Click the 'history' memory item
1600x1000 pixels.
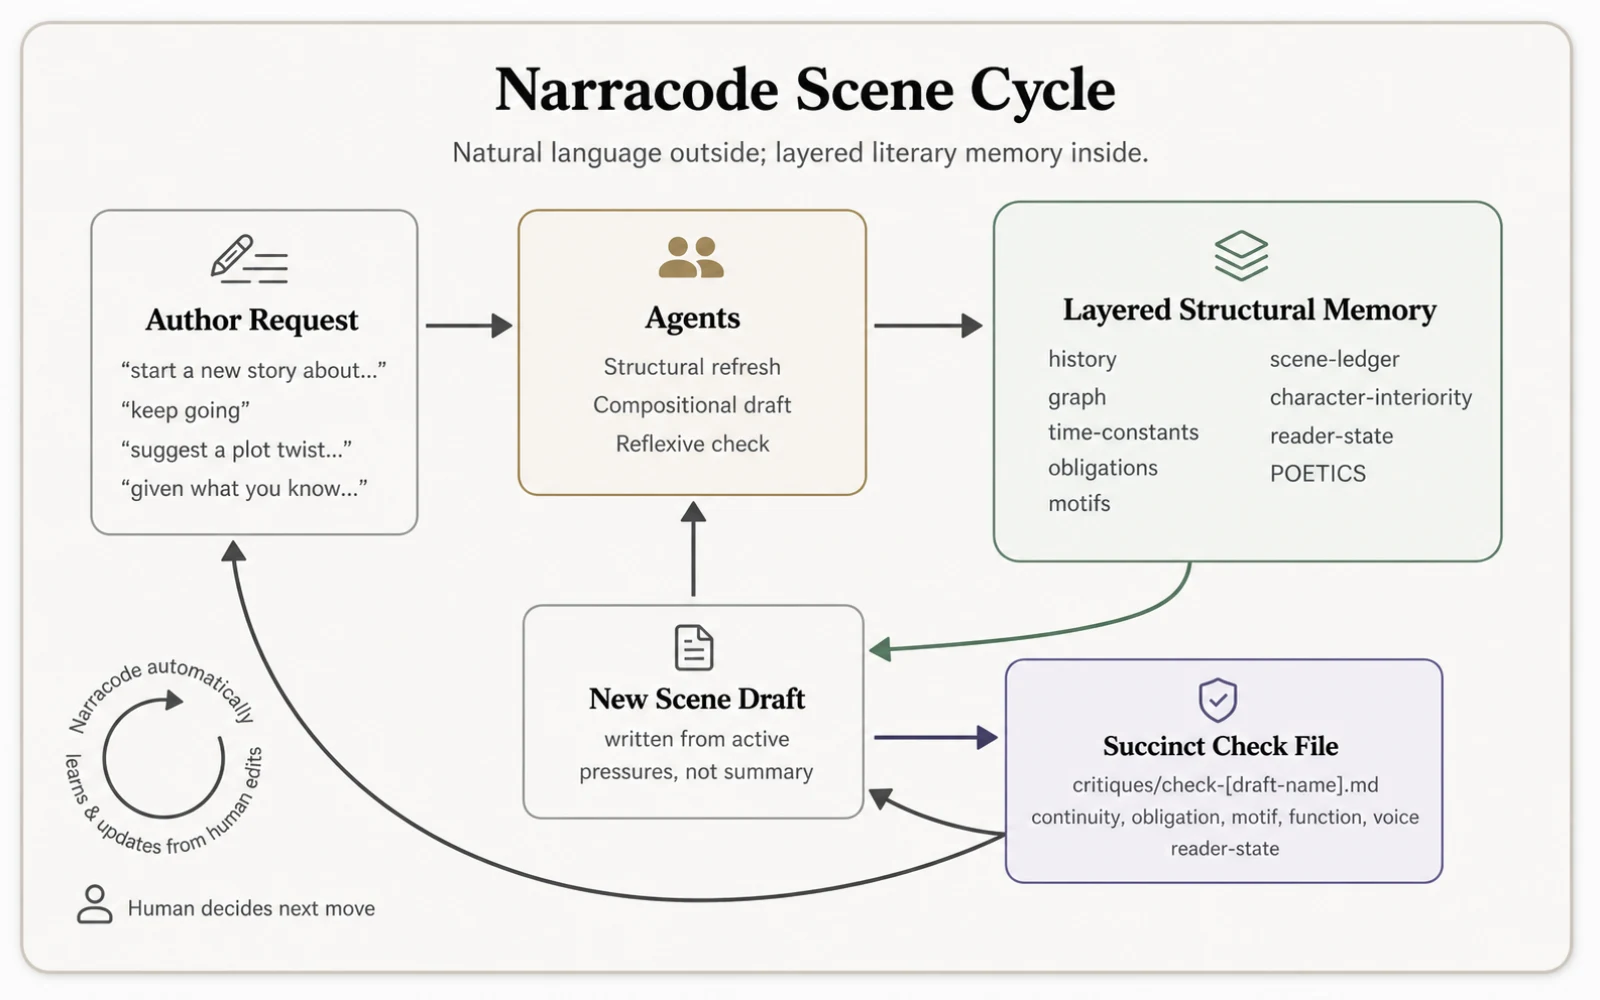coord(1082,359)
